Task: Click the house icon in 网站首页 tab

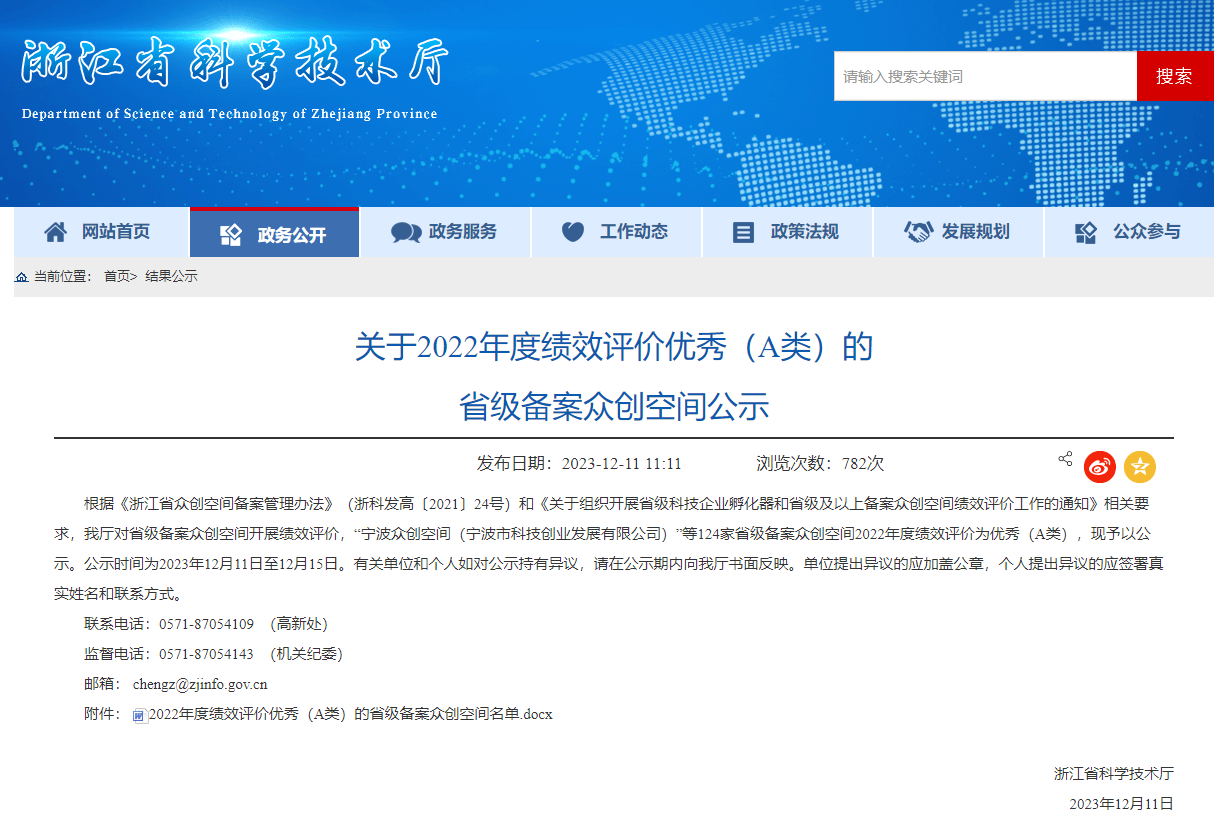Action: point(56,232)
